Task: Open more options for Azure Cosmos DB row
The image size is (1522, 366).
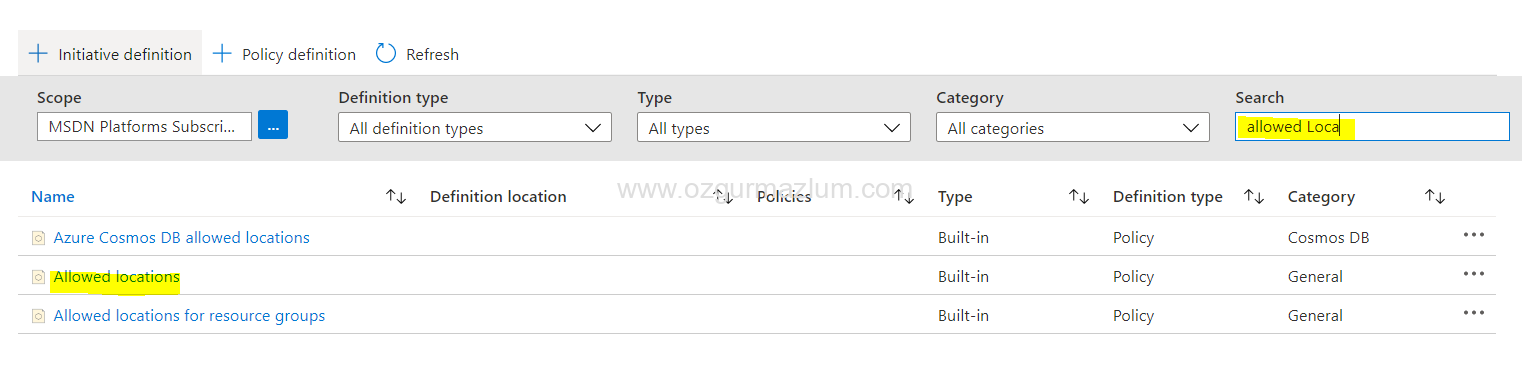Action: [x=1473, y=236]
